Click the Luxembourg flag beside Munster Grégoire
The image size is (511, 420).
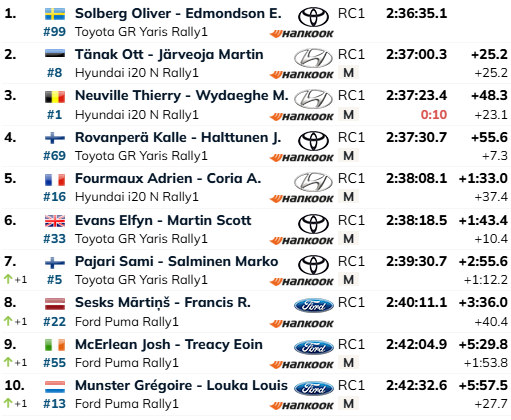click(55, 387)
